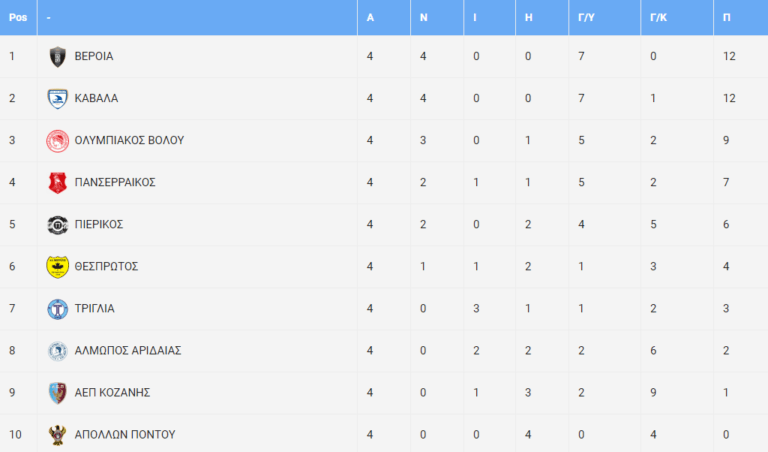Screen dimensions: 768x452
Task: Click the ΠΙΕΡΙΚΟΣ black-and-white logo
Action: [x=57, y=225]
